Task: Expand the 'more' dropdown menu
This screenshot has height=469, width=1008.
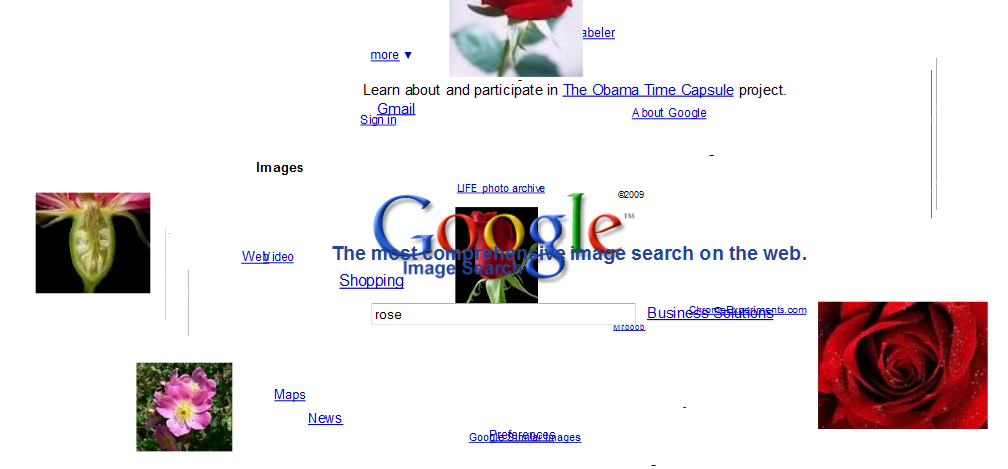Action: click(391, 55)
